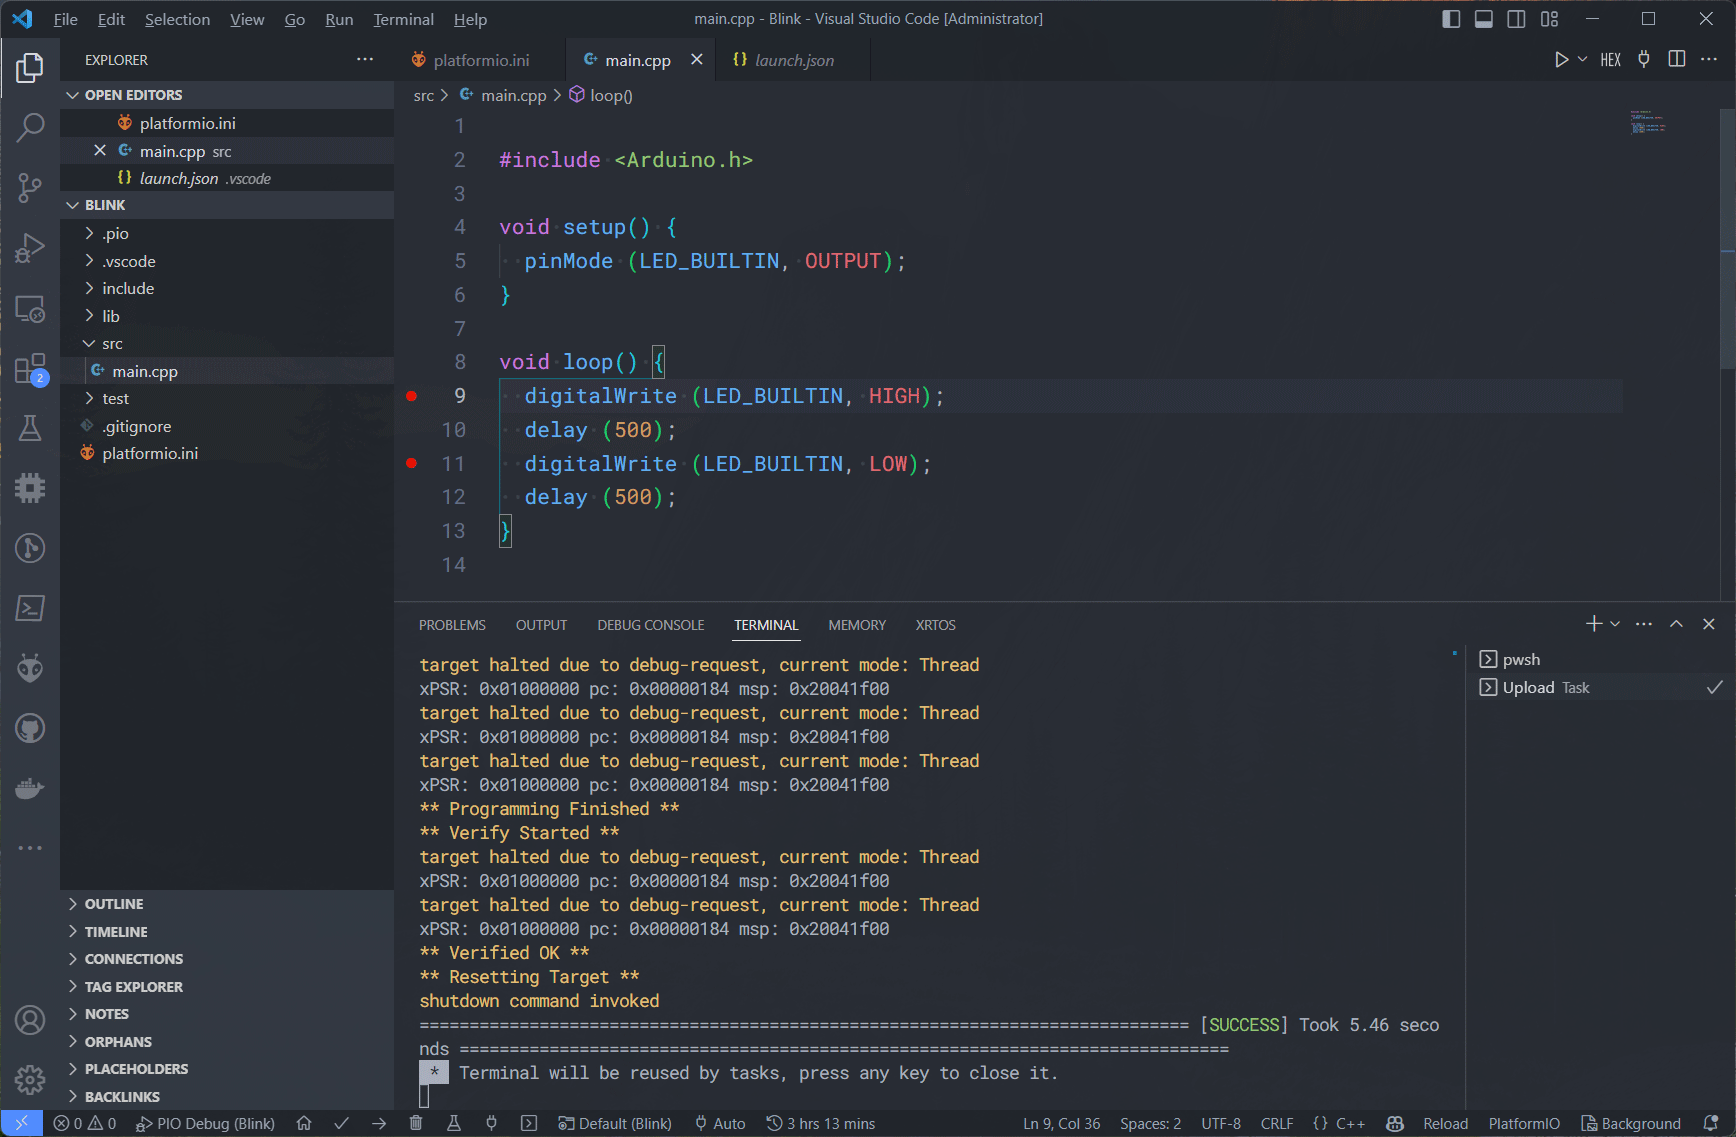Open the Testing flask view

(30, 428)
